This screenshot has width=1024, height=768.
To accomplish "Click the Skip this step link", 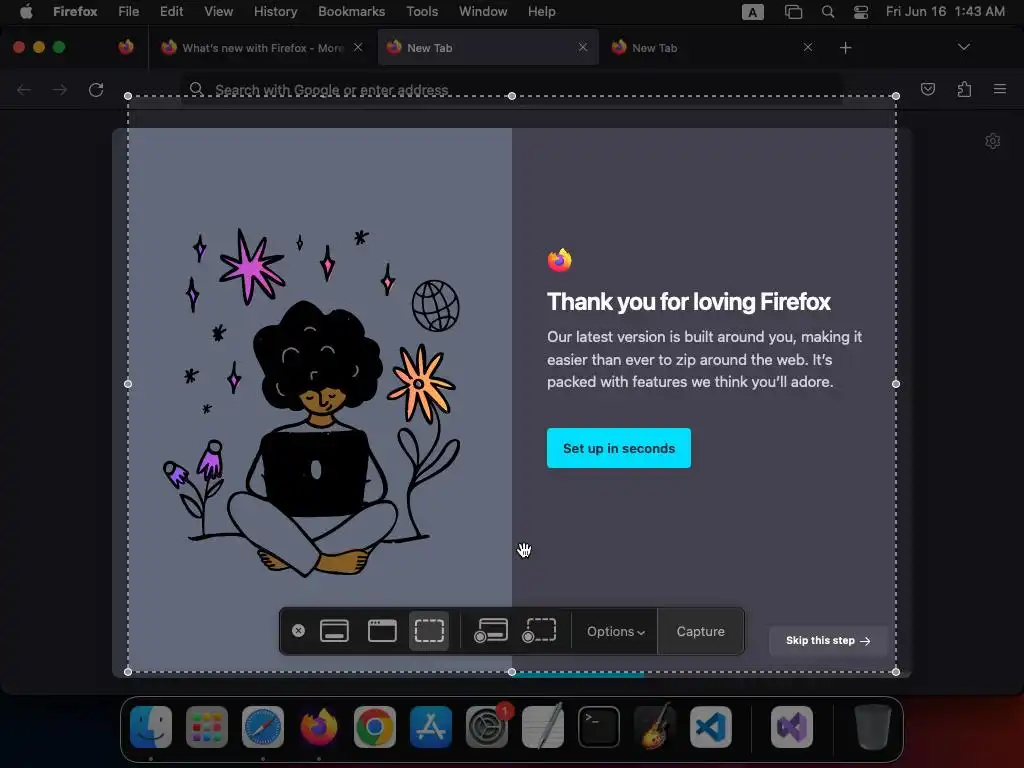I will (x=827, y=641).
